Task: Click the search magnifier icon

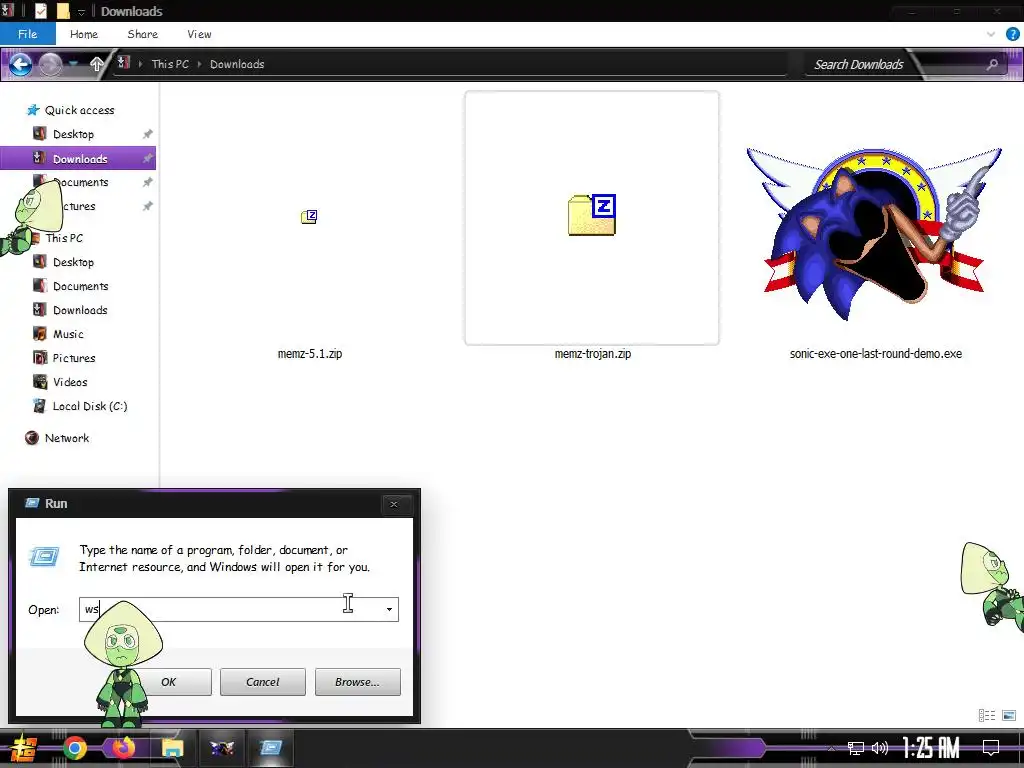Action: point(992,64)
